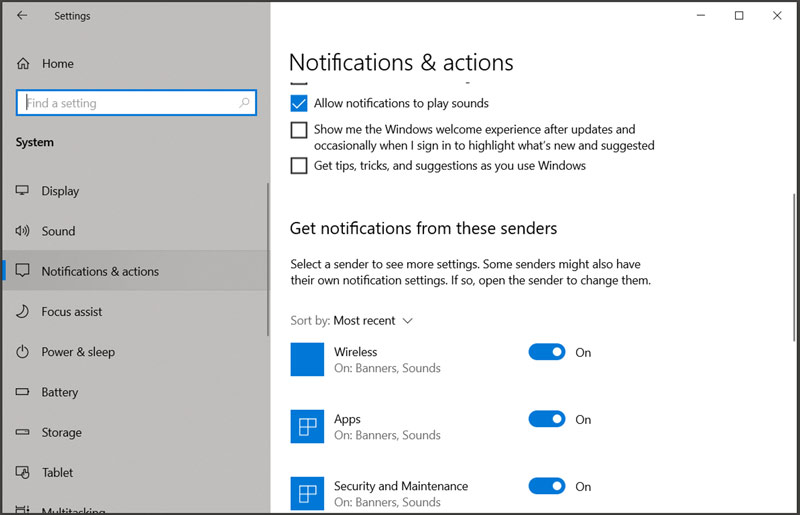Click the main page vertical scrollbar
Viewport: 800px width, 515px height.
click(x=794, y=267)
